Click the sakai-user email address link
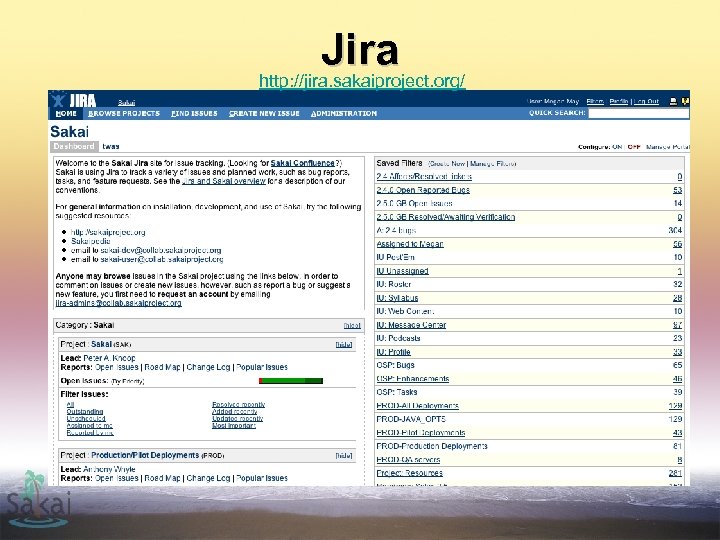 [162, 259]
